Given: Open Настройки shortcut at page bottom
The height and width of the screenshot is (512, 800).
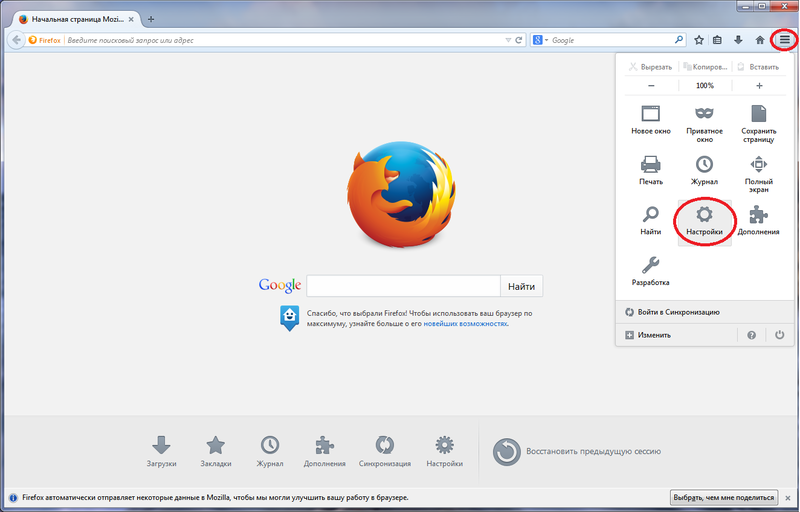Looking at the screenshot, I should [445, 452].
